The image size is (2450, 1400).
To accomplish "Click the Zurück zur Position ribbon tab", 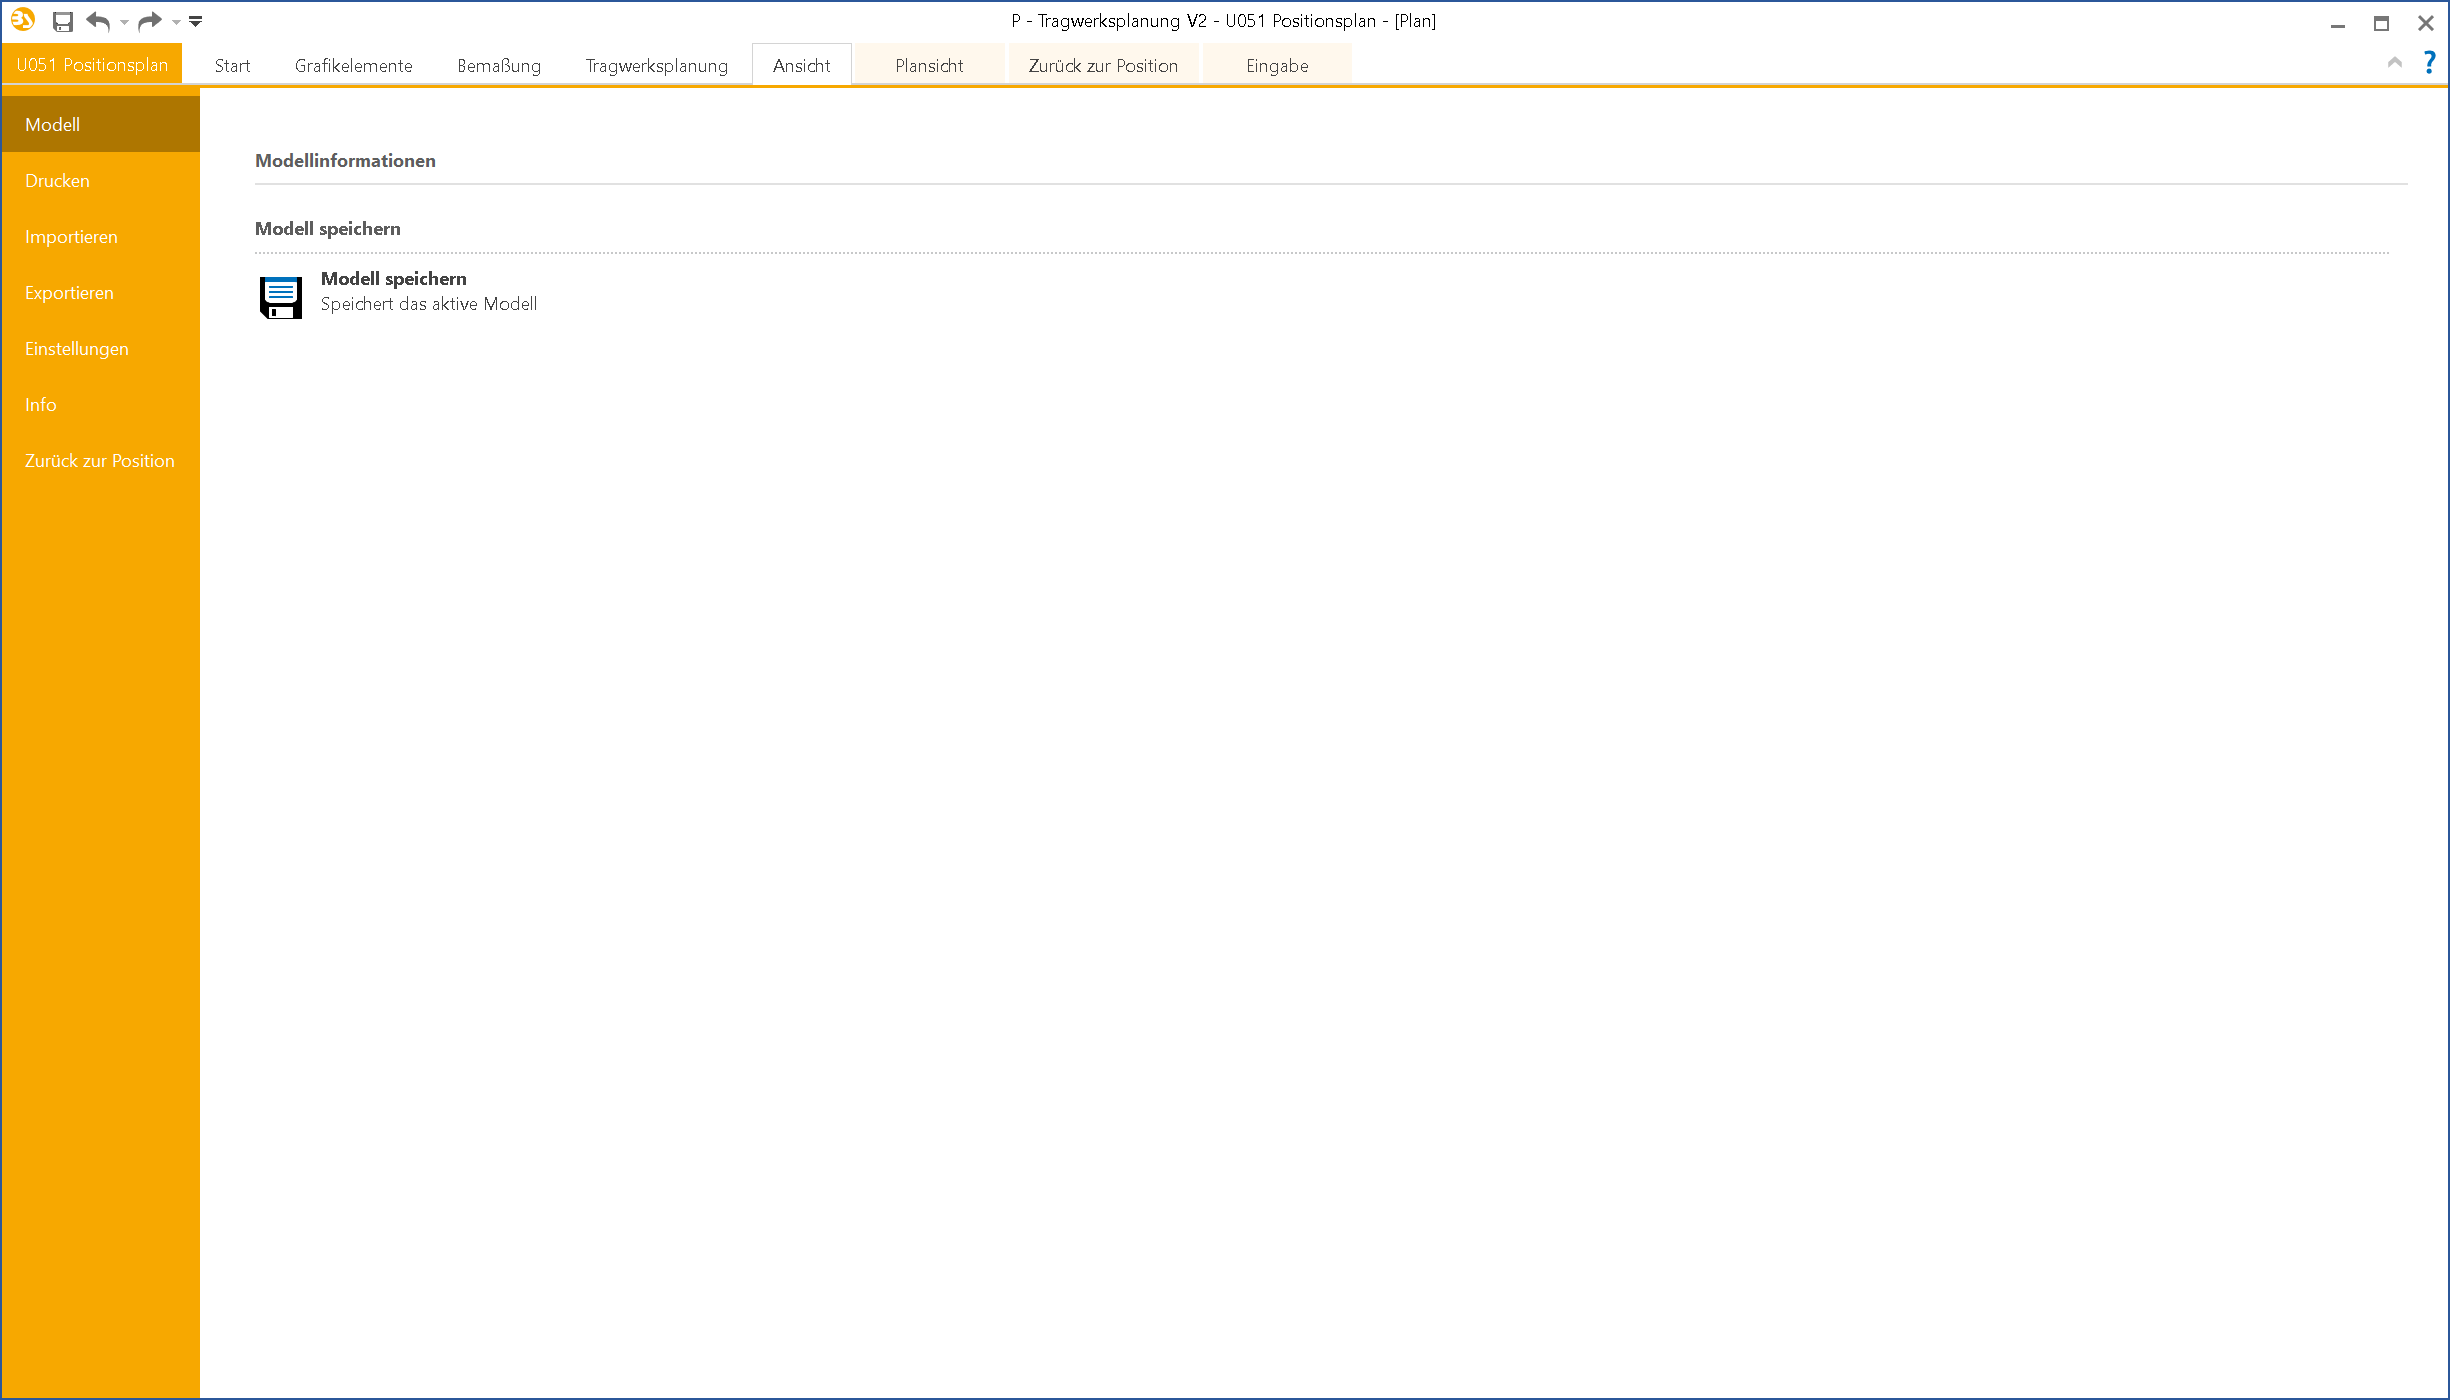I will click(1103, 66).
